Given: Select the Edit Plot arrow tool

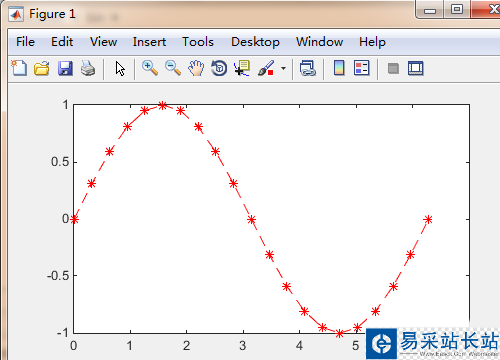Looking at the screenshot, I should pyautogui.click(x=120, y=69).
